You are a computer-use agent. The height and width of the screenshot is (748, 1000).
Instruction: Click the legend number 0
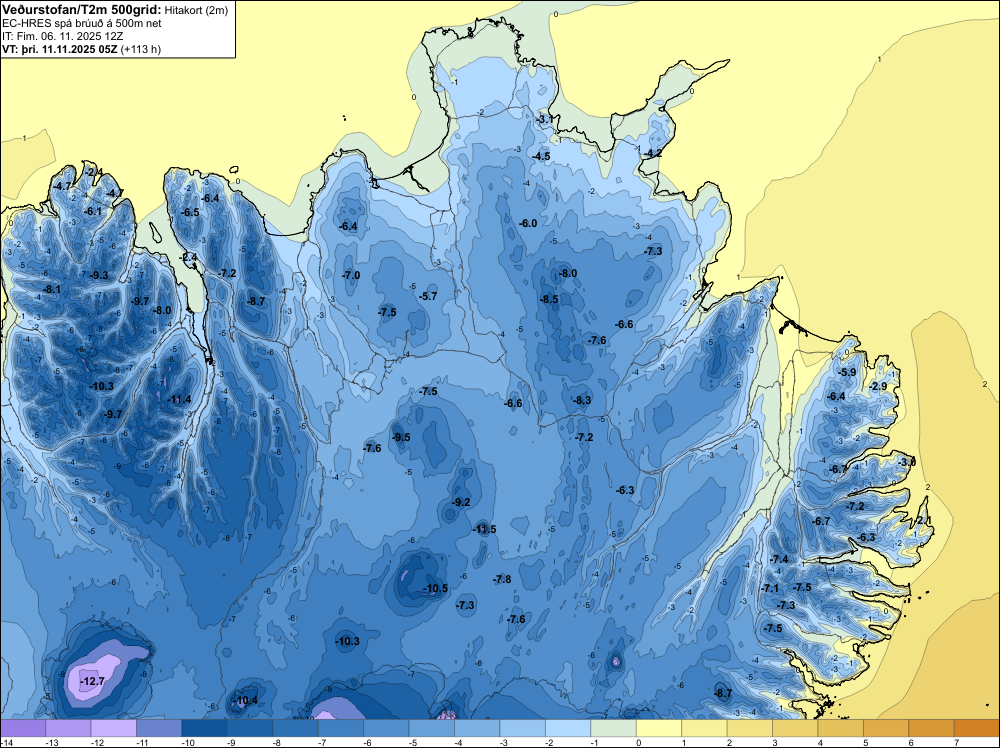tap(637, 742)
